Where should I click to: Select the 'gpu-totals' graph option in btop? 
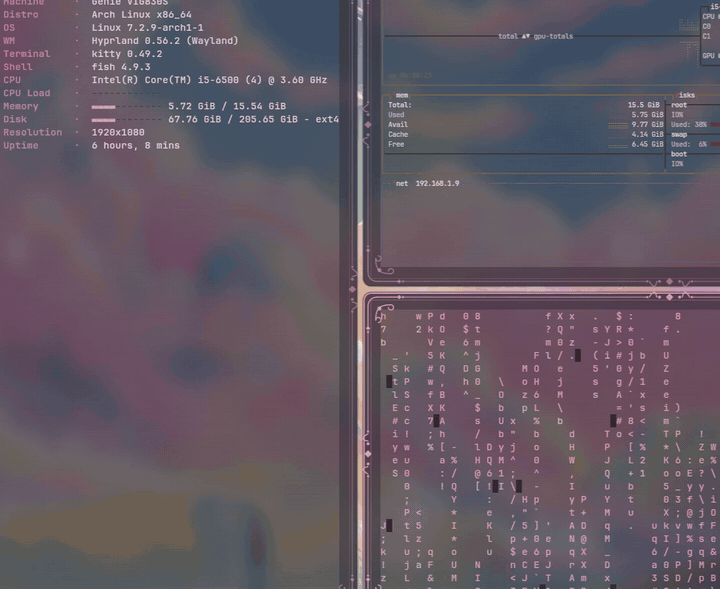(553, 36)
